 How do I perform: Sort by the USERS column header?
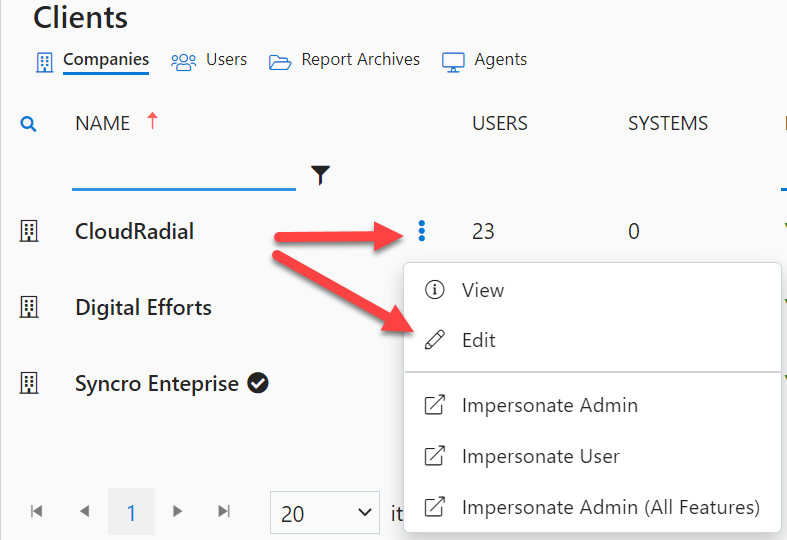[x=499, y=123]
